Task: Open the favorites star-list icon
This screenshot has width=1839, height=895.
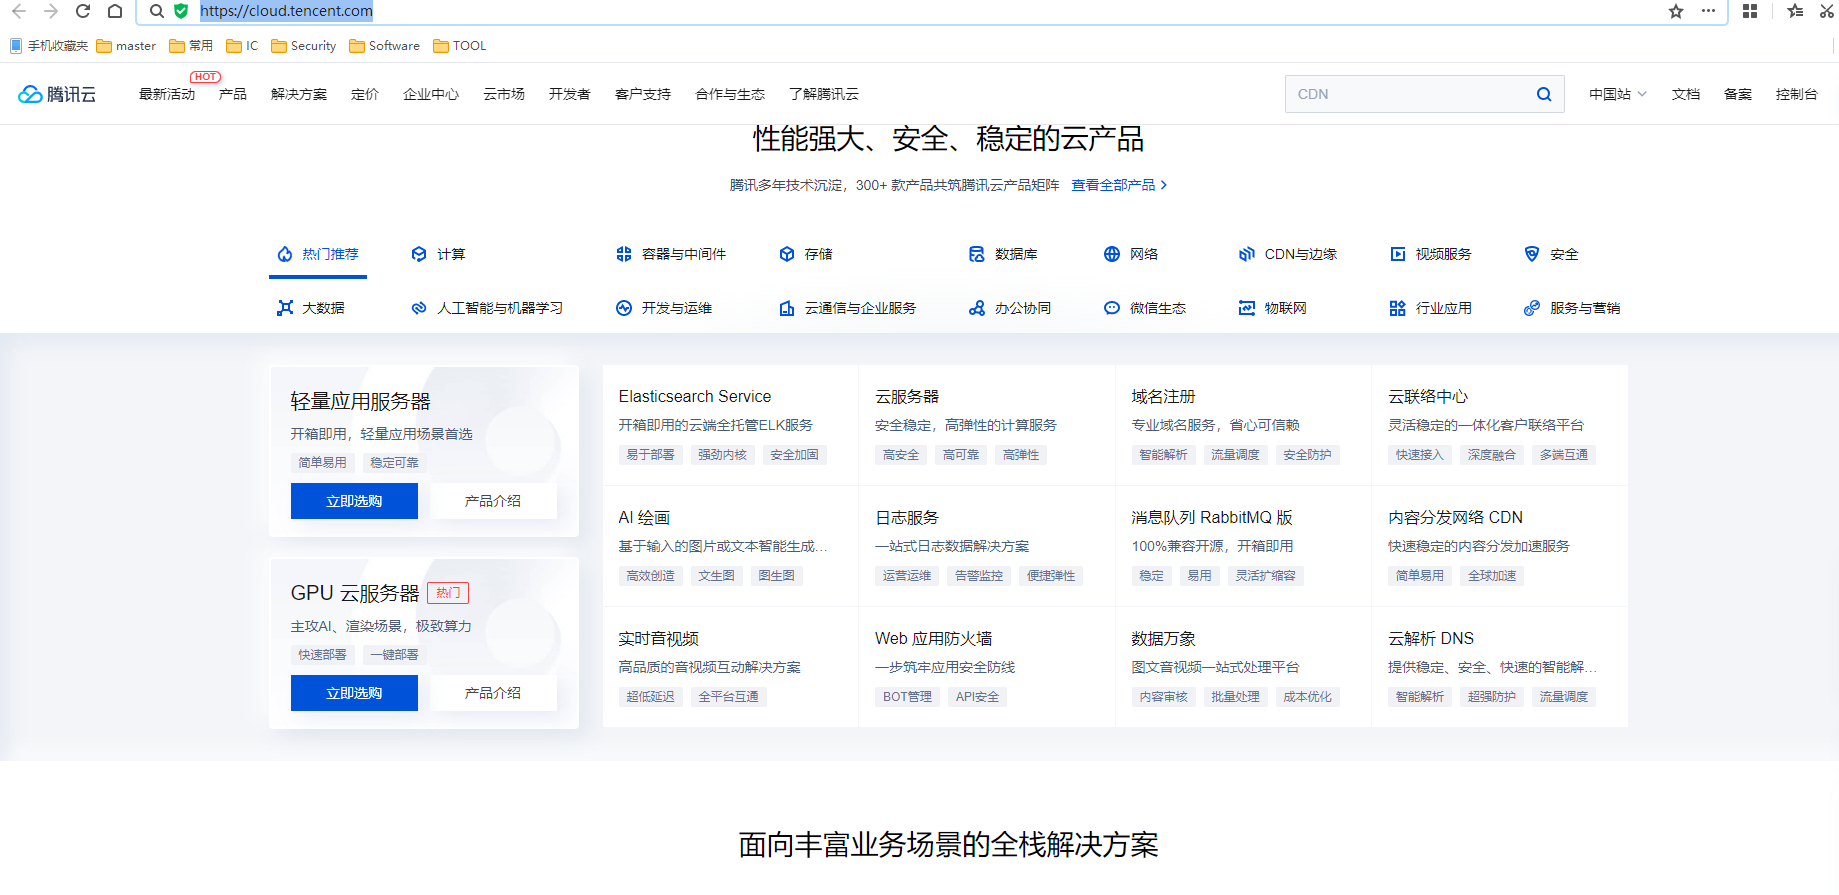Action: click(1795, 11)
